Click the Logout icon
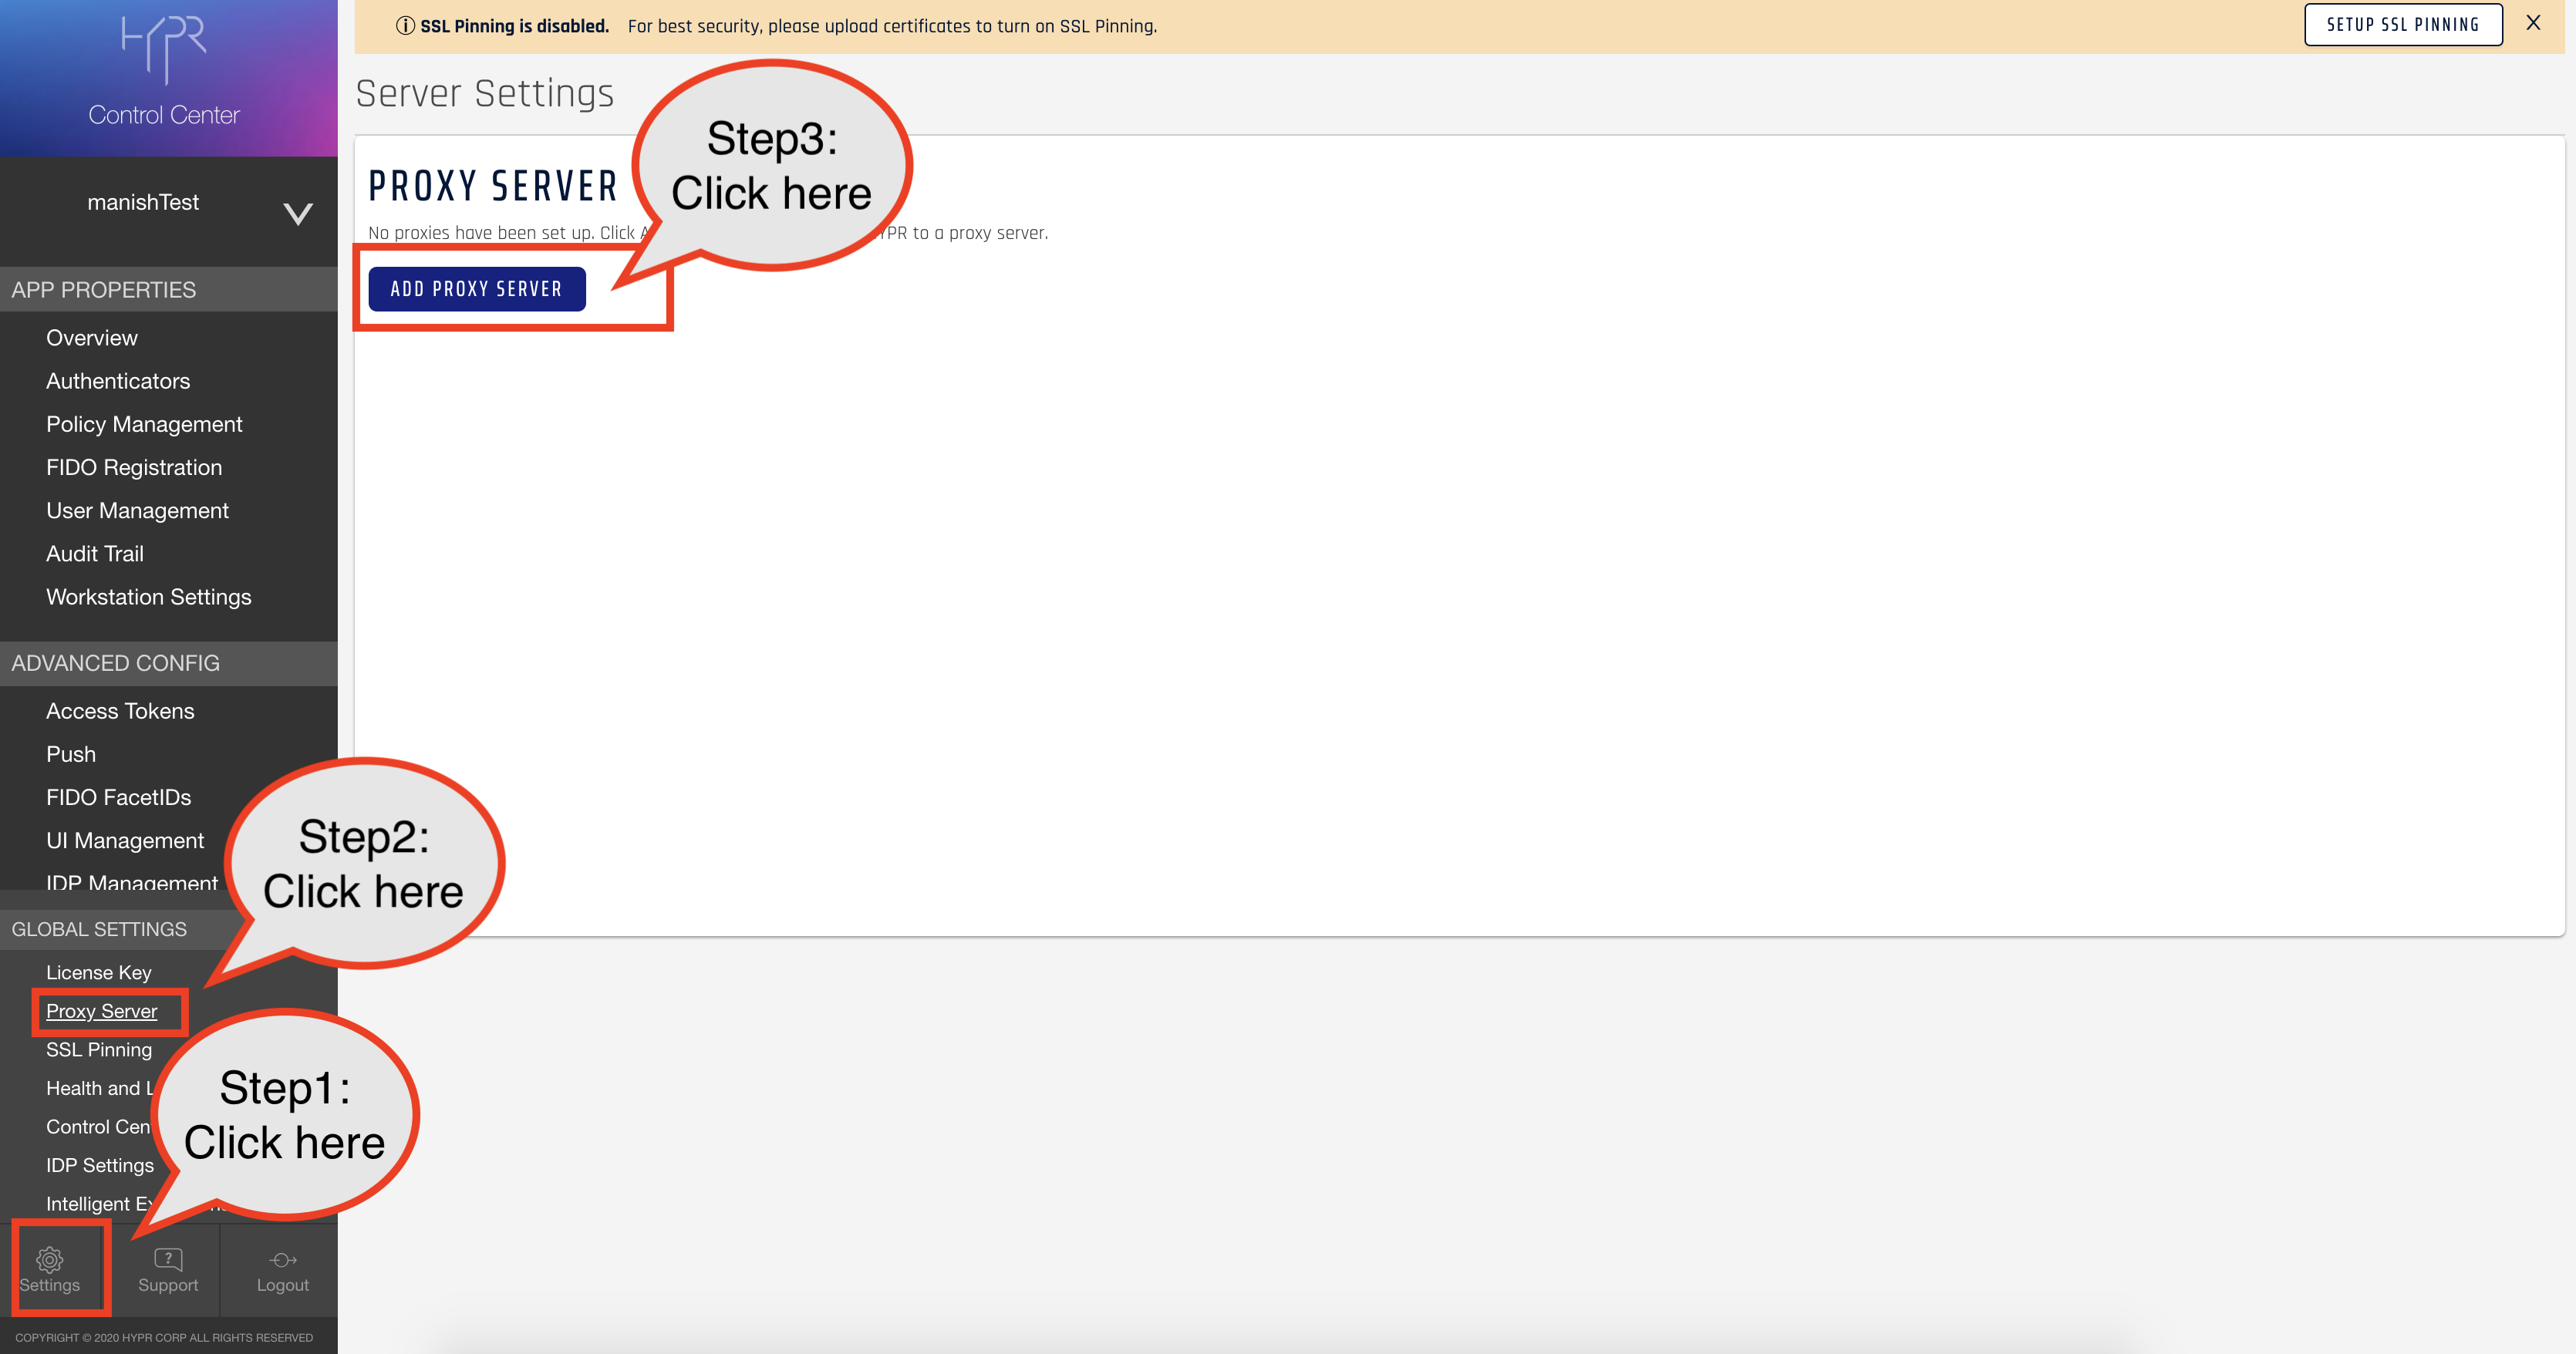2576x1354 pixels. 282,1260
